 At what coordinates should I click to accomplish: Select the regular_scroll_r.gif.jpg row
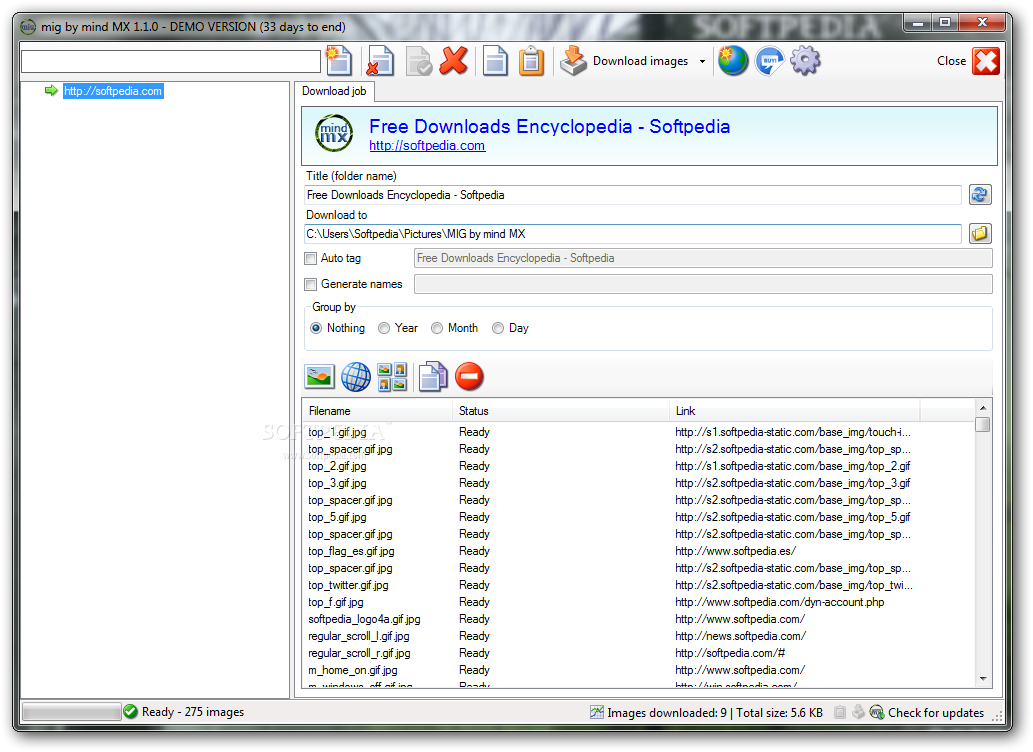(638, 653)
